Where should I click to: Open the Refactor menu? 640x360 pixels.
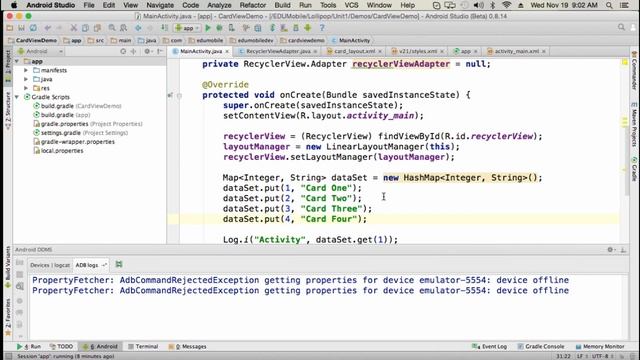tap(253, 5)
